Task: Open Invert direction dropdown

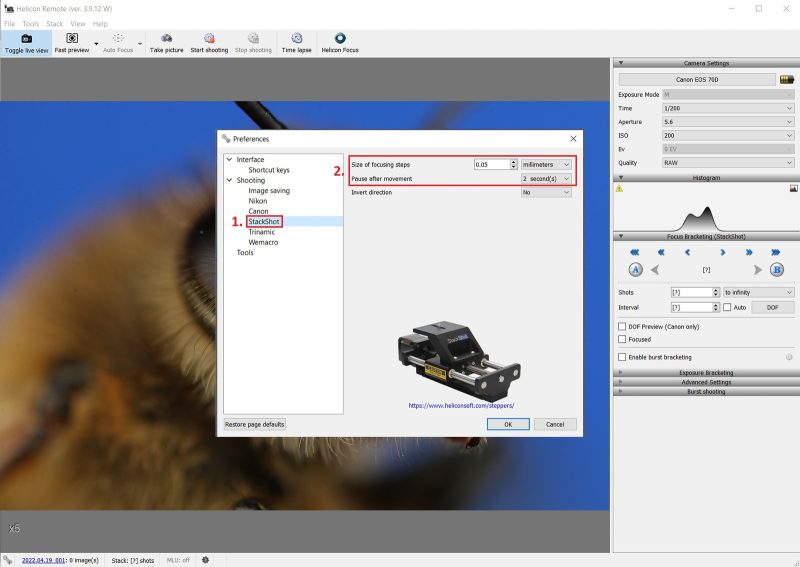Action: tap(546, 192)
